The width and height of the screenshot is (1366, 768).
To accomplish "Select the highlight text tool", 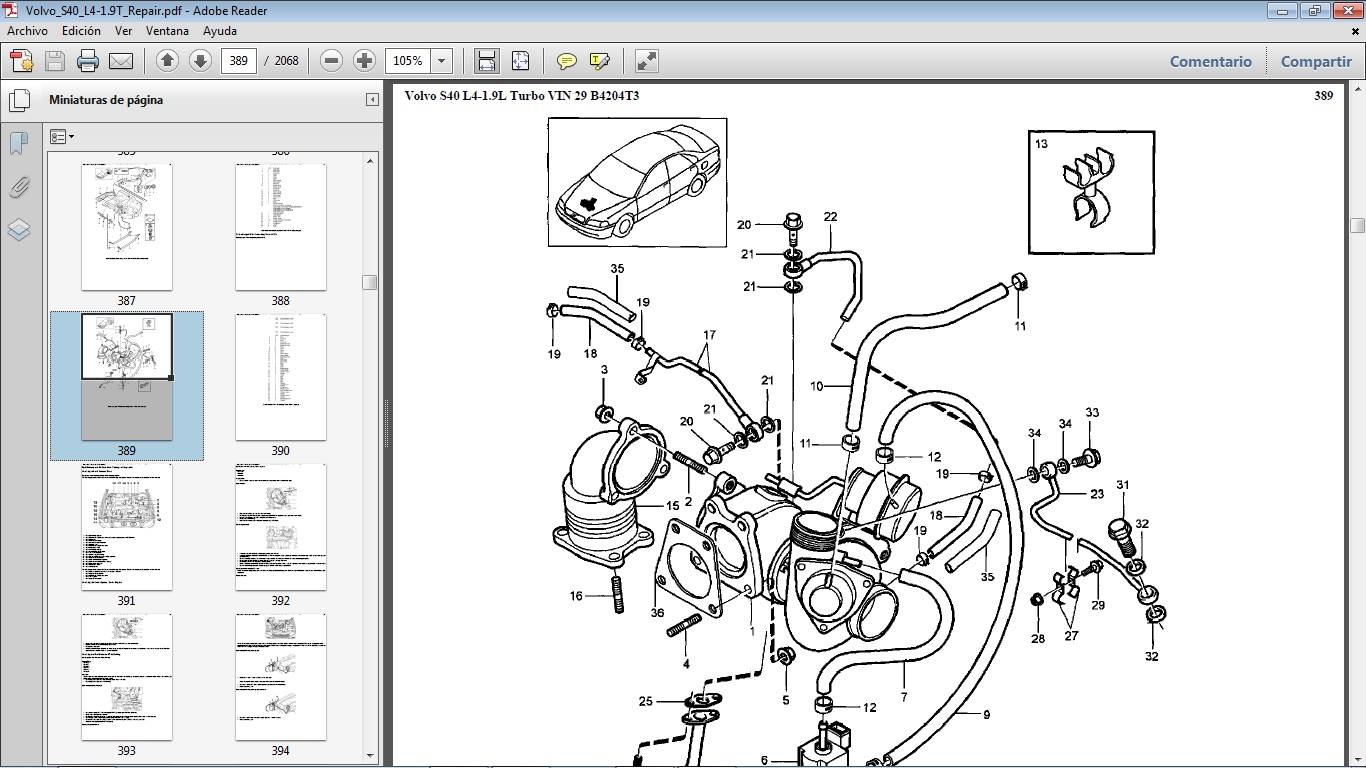I will pyautogui.click(x=600, y=61).
